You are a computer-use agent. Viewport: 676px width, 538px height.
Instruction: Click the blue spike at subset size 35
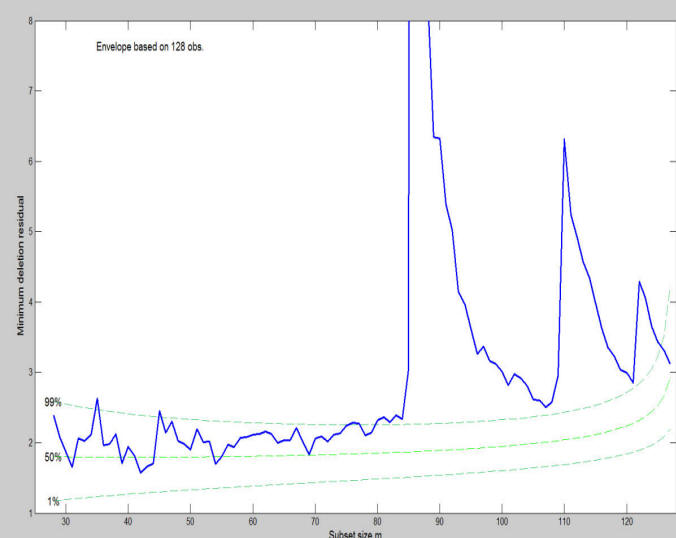[x=97, y=399]
